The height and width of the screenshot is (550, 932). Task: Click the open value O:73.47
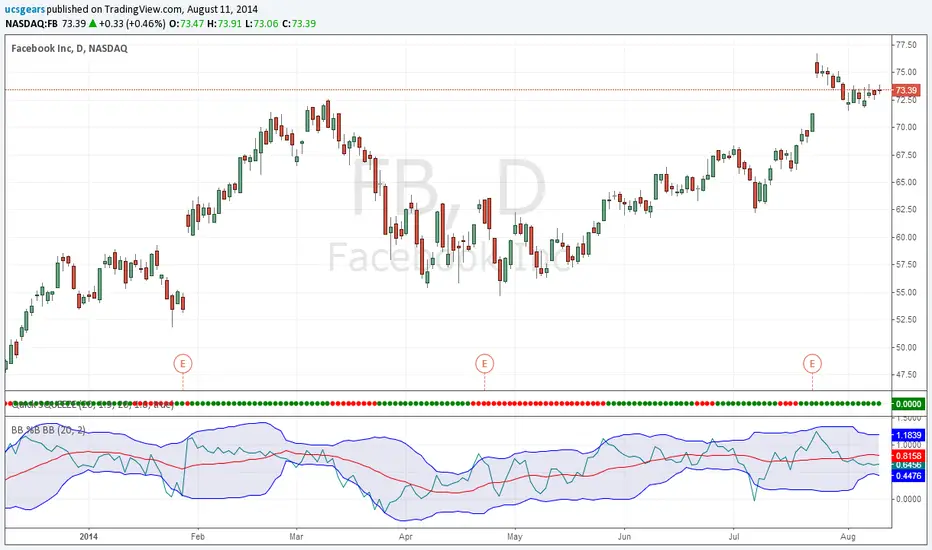click(186, 24)
